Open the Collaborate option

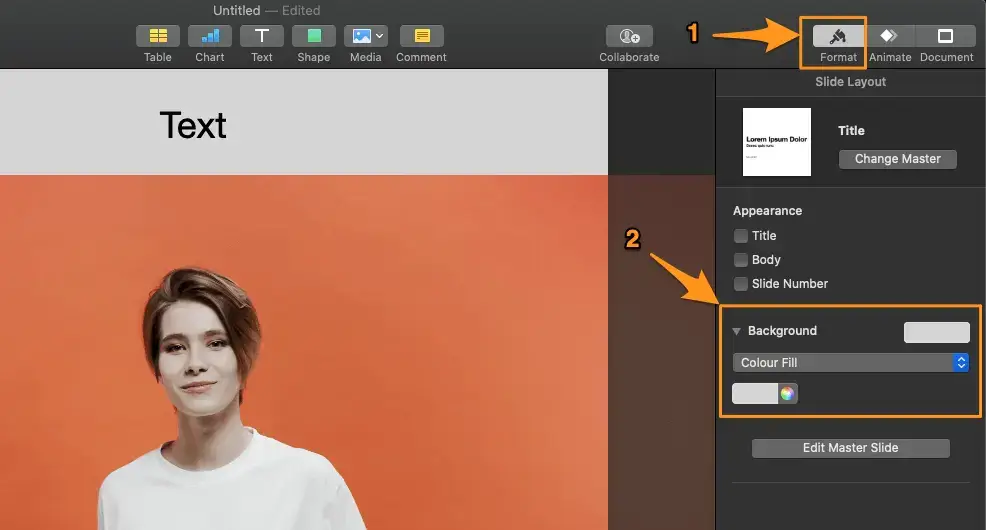point(629,36)
